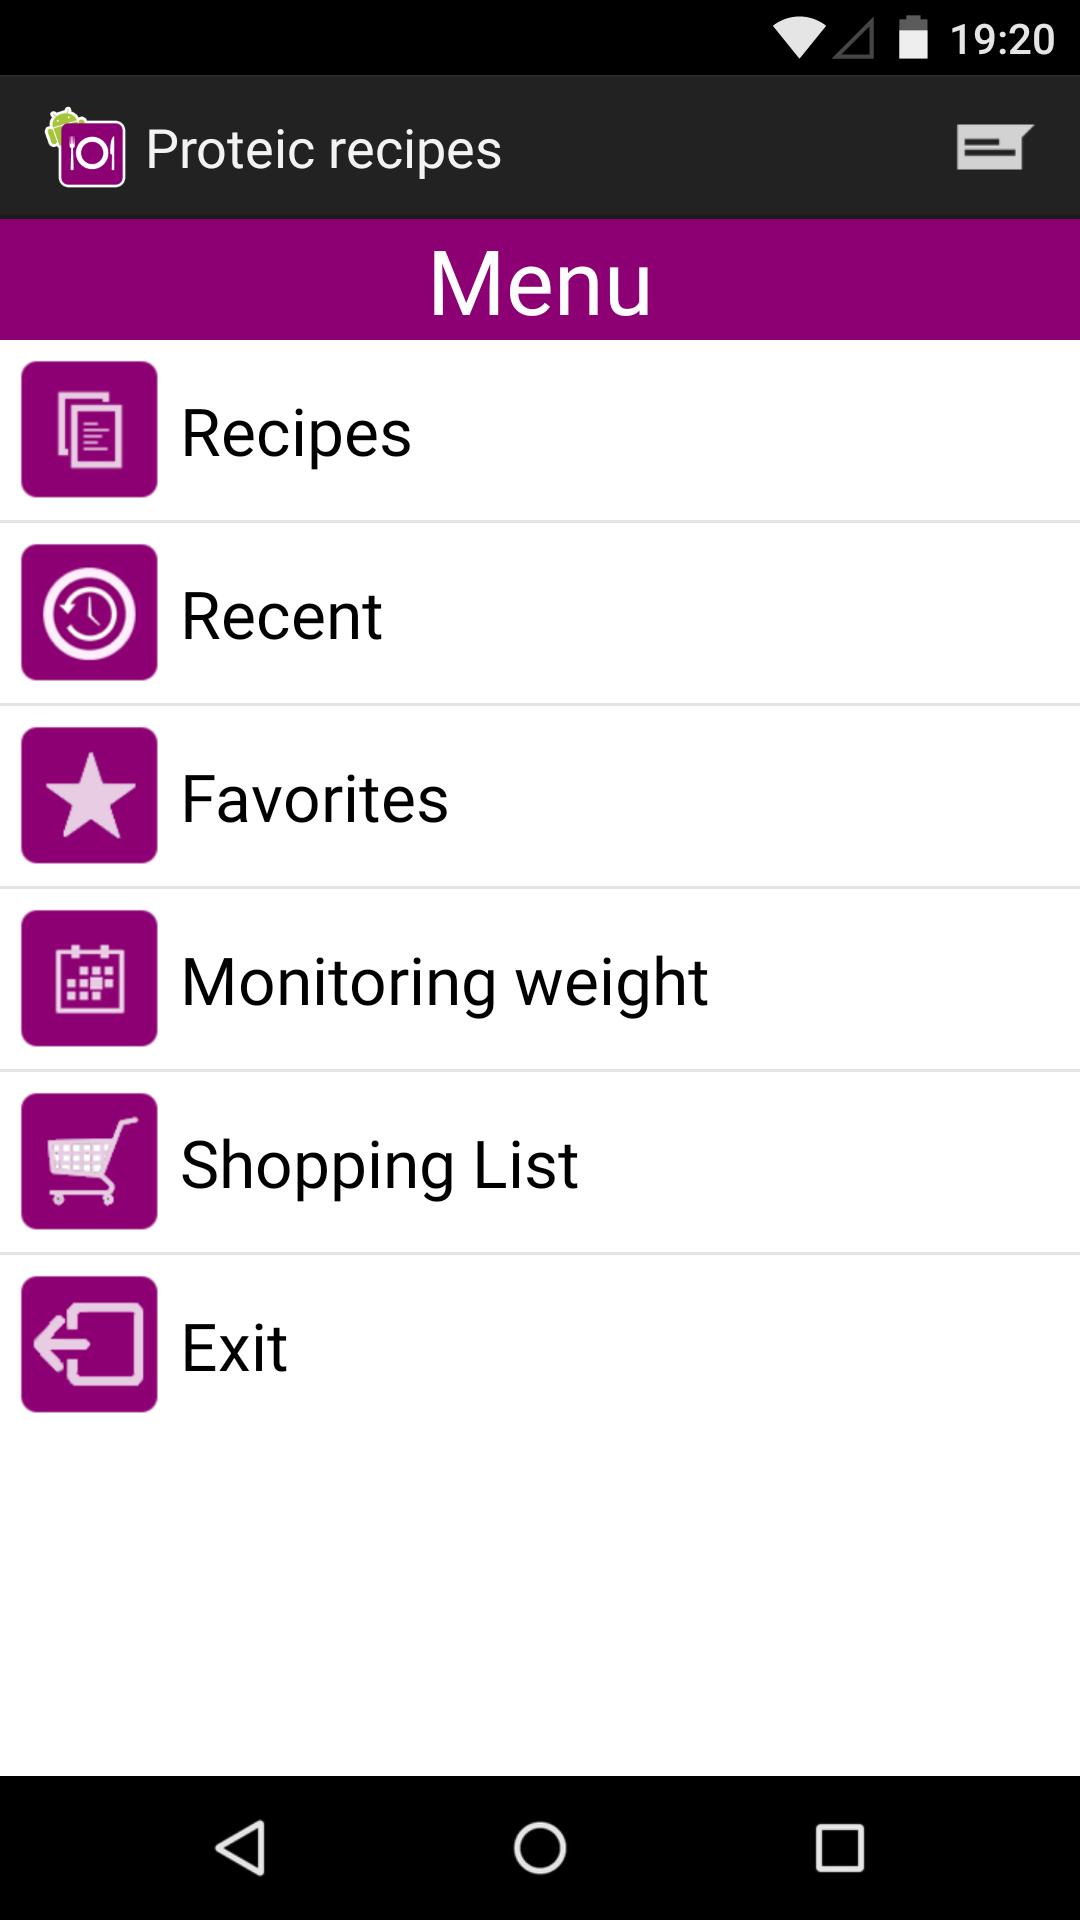Tap the Recipes documents icon
Viewport: 1080px width, 1920px height.
[x=89, y=429]
